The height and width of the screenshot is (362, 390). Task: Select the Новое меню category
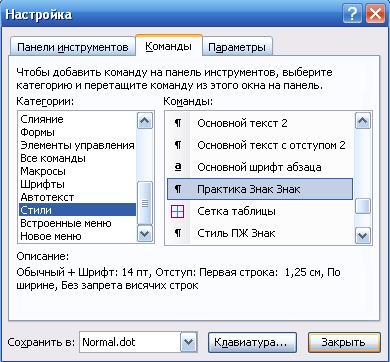pos(77,236)
